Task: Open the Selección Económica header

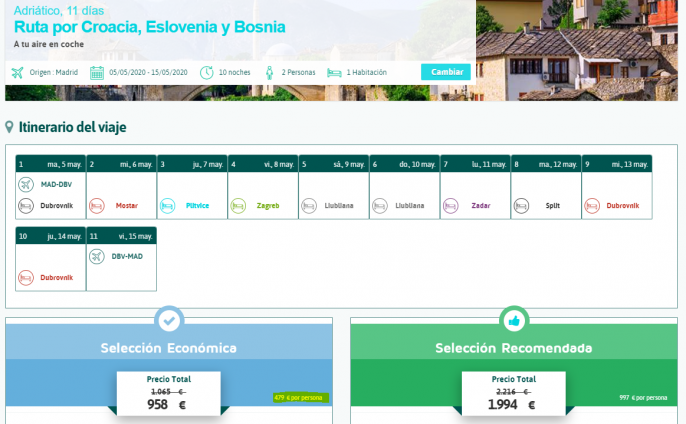Action: (x=168, y=348)
